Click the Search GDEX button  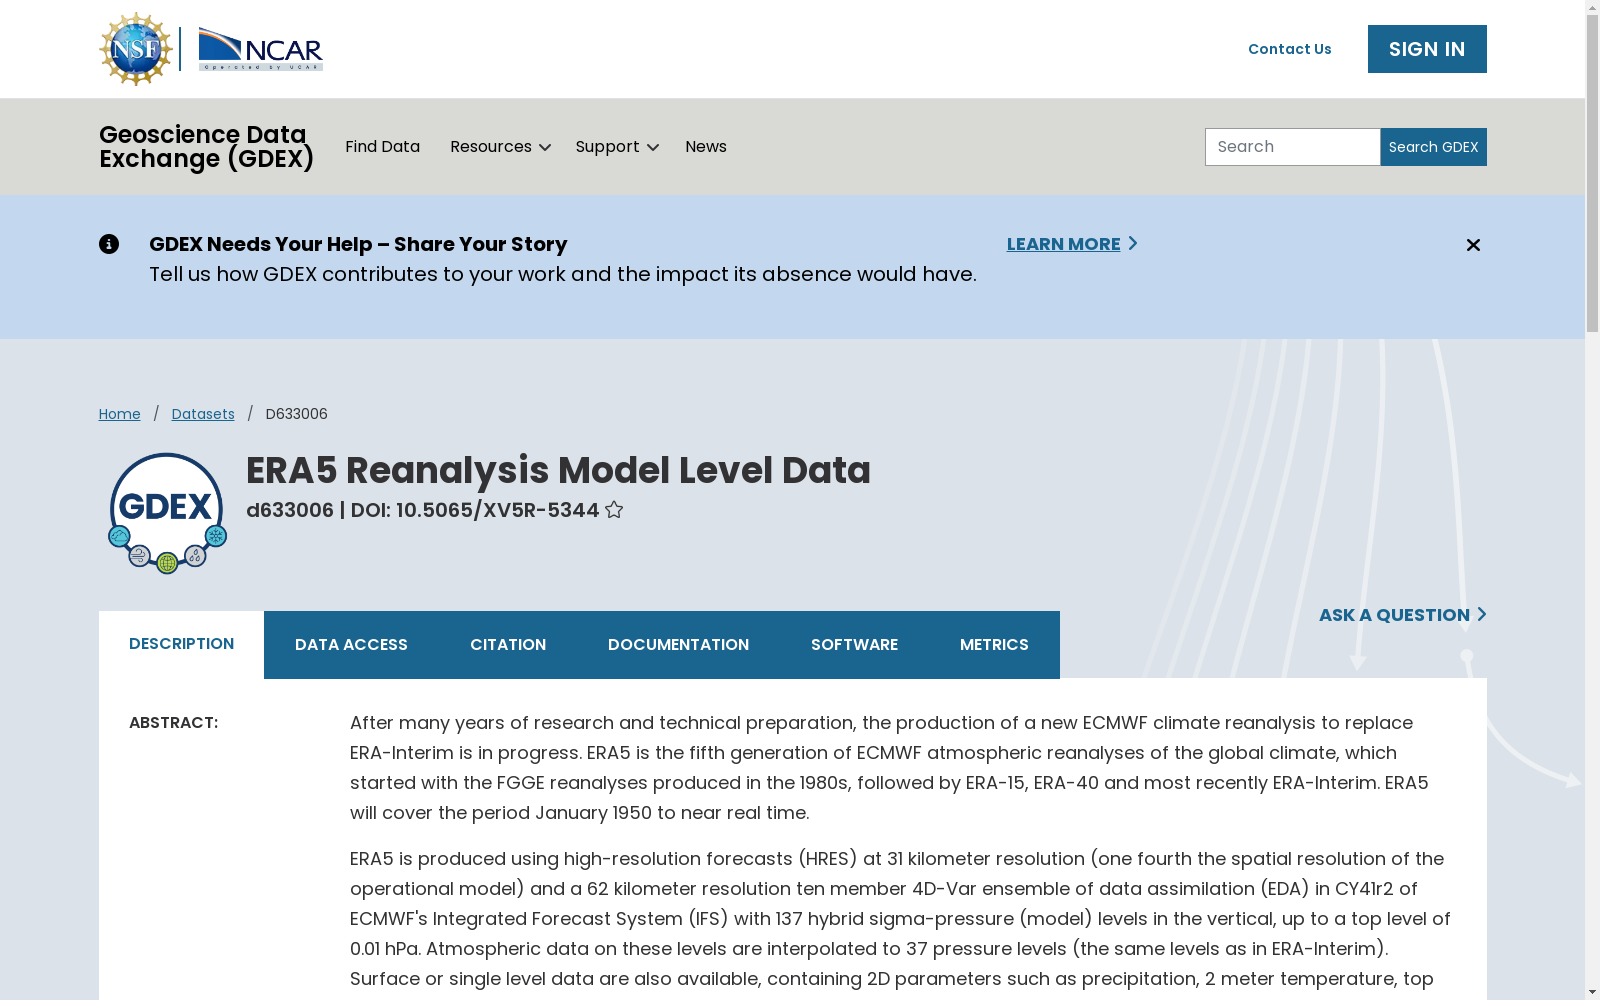1433,147
